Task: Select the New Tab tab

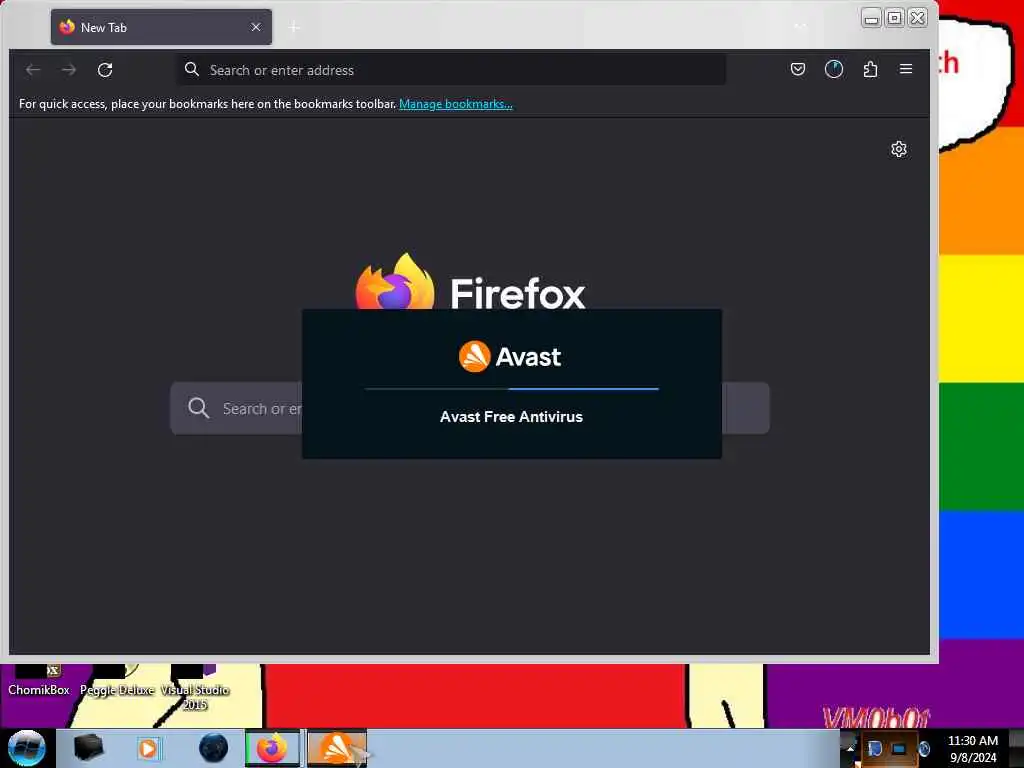Action: coord(161,27)
